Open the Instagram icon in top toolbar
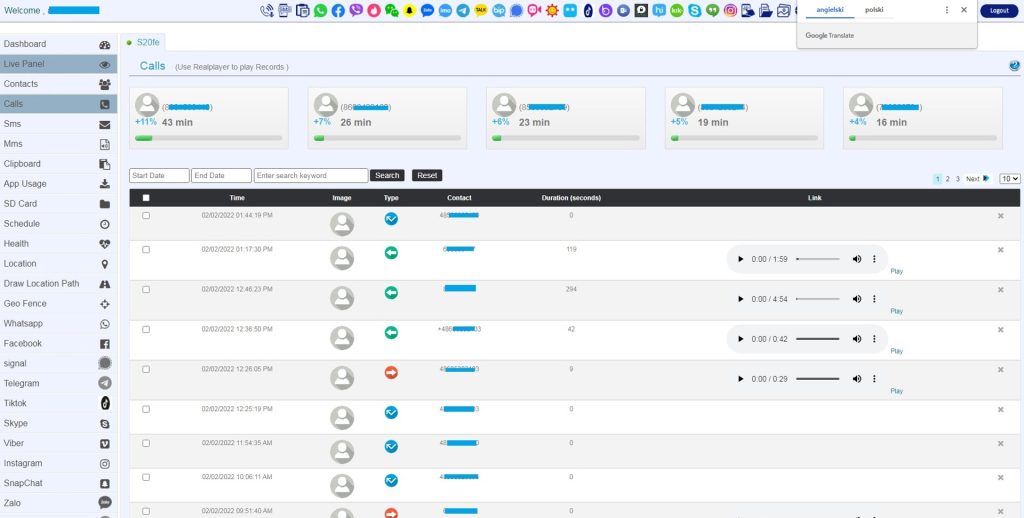 point(731,11)
